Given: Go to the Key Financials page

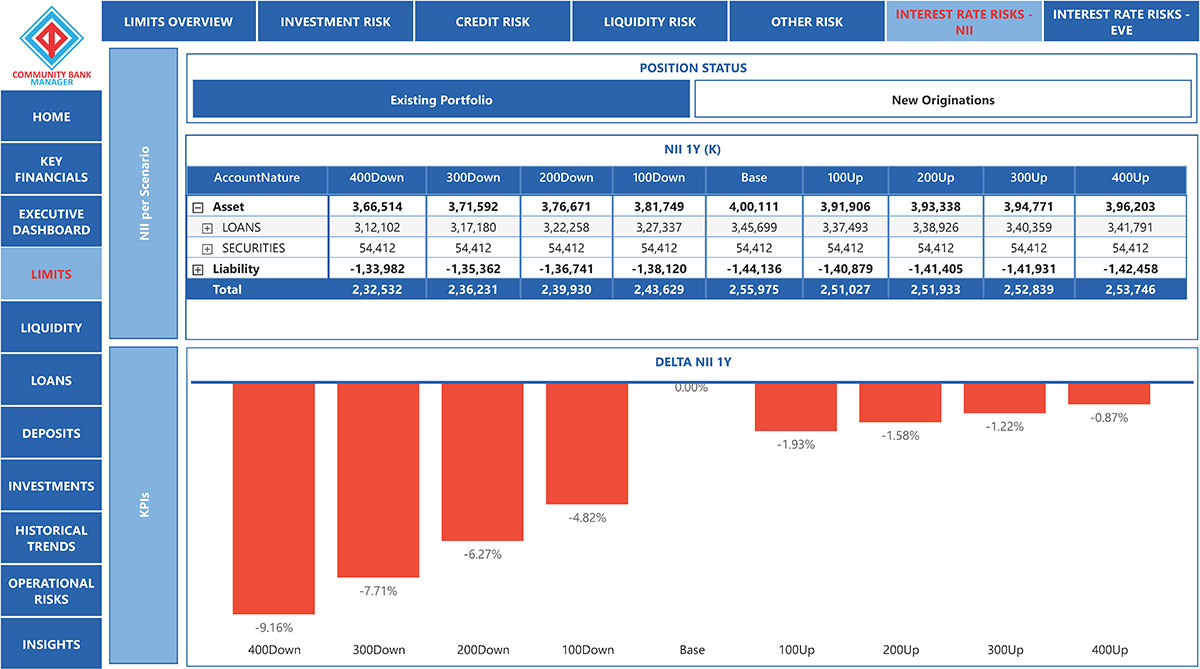Looking at the screenshot, I should (51, 169).
